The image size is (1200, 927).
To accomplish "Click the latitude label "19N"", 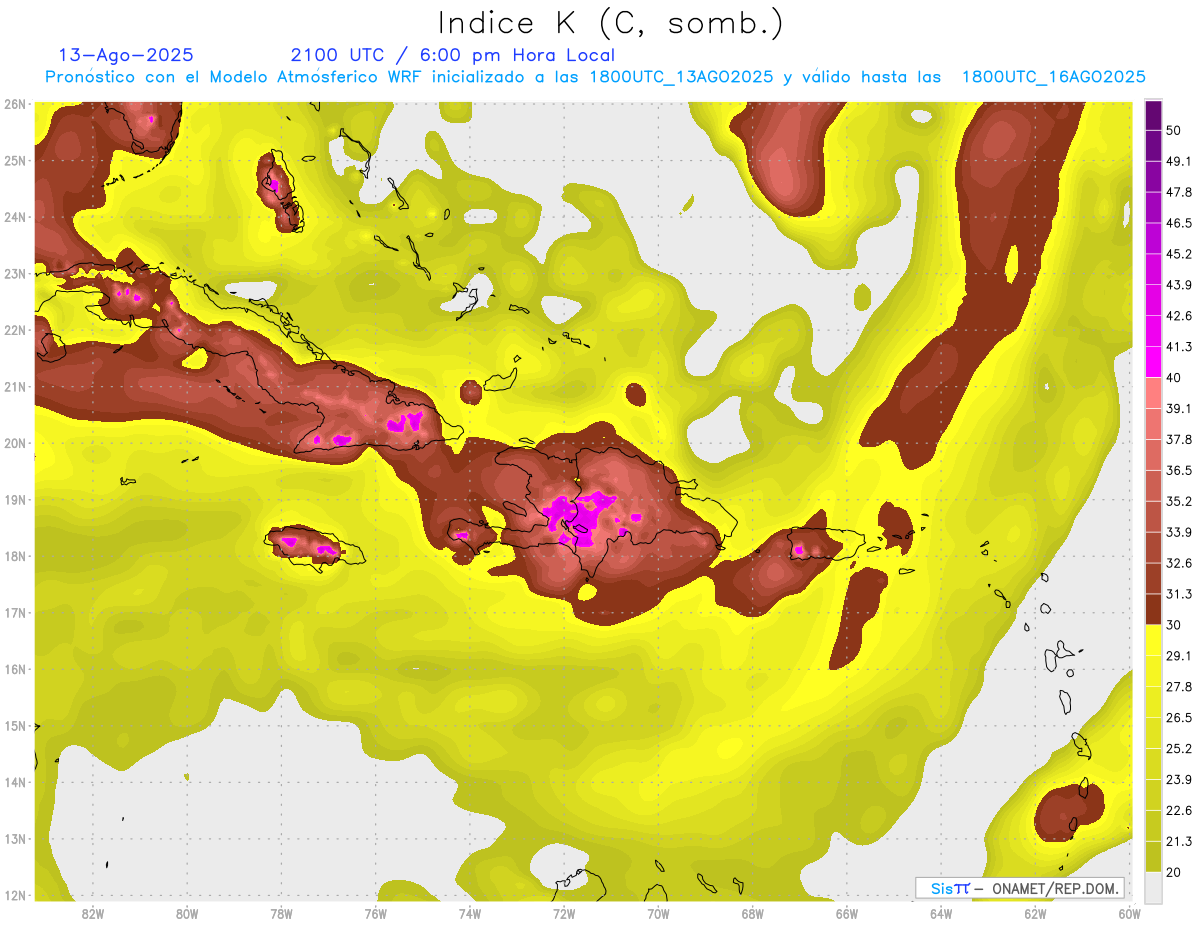I will tap(15, 500).
